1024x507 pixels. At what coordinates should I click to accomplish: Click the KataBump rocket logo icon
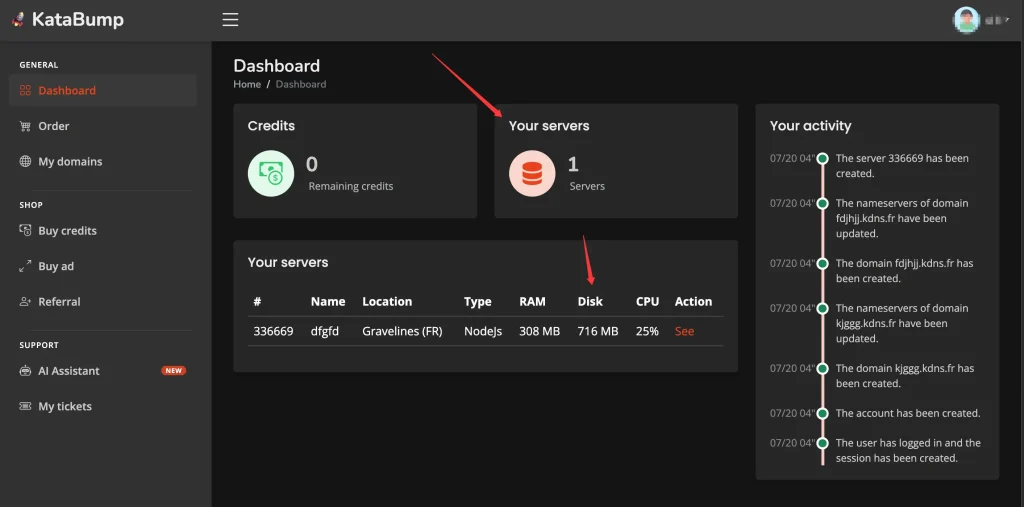pyautogui.click(x=18, y=20)
